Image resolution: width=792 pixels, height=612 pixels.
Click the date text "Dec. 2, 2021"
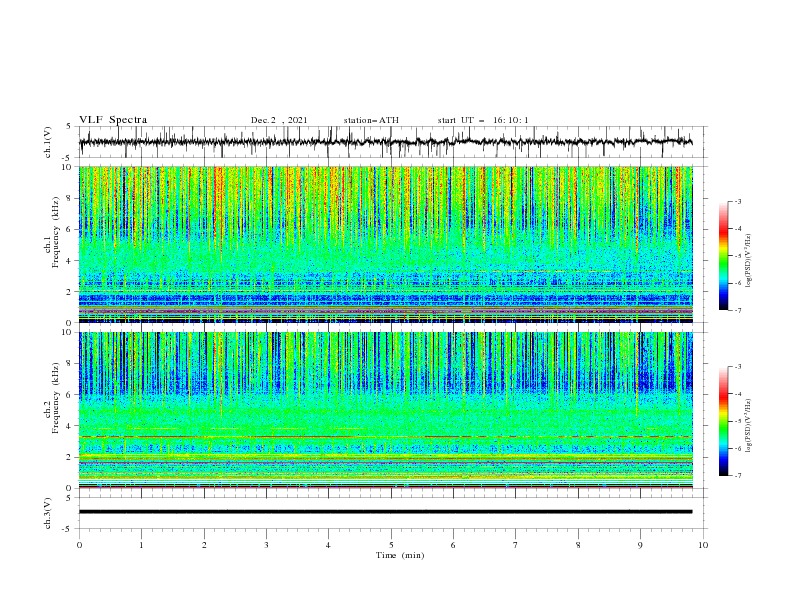[x=279, y=120]
